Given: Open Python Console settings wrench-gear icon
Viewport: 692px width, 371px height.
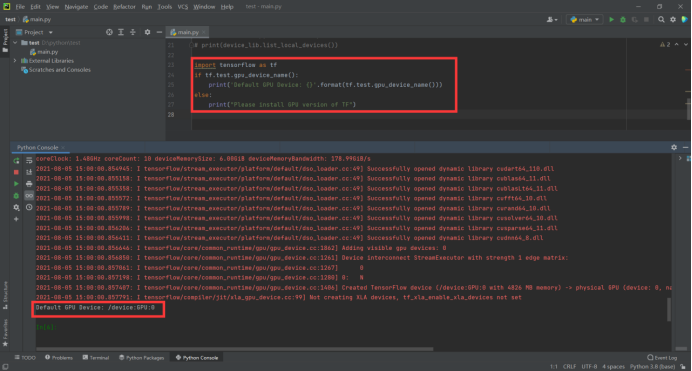Looking at the screenshot, I should click(x=16, y=207).
